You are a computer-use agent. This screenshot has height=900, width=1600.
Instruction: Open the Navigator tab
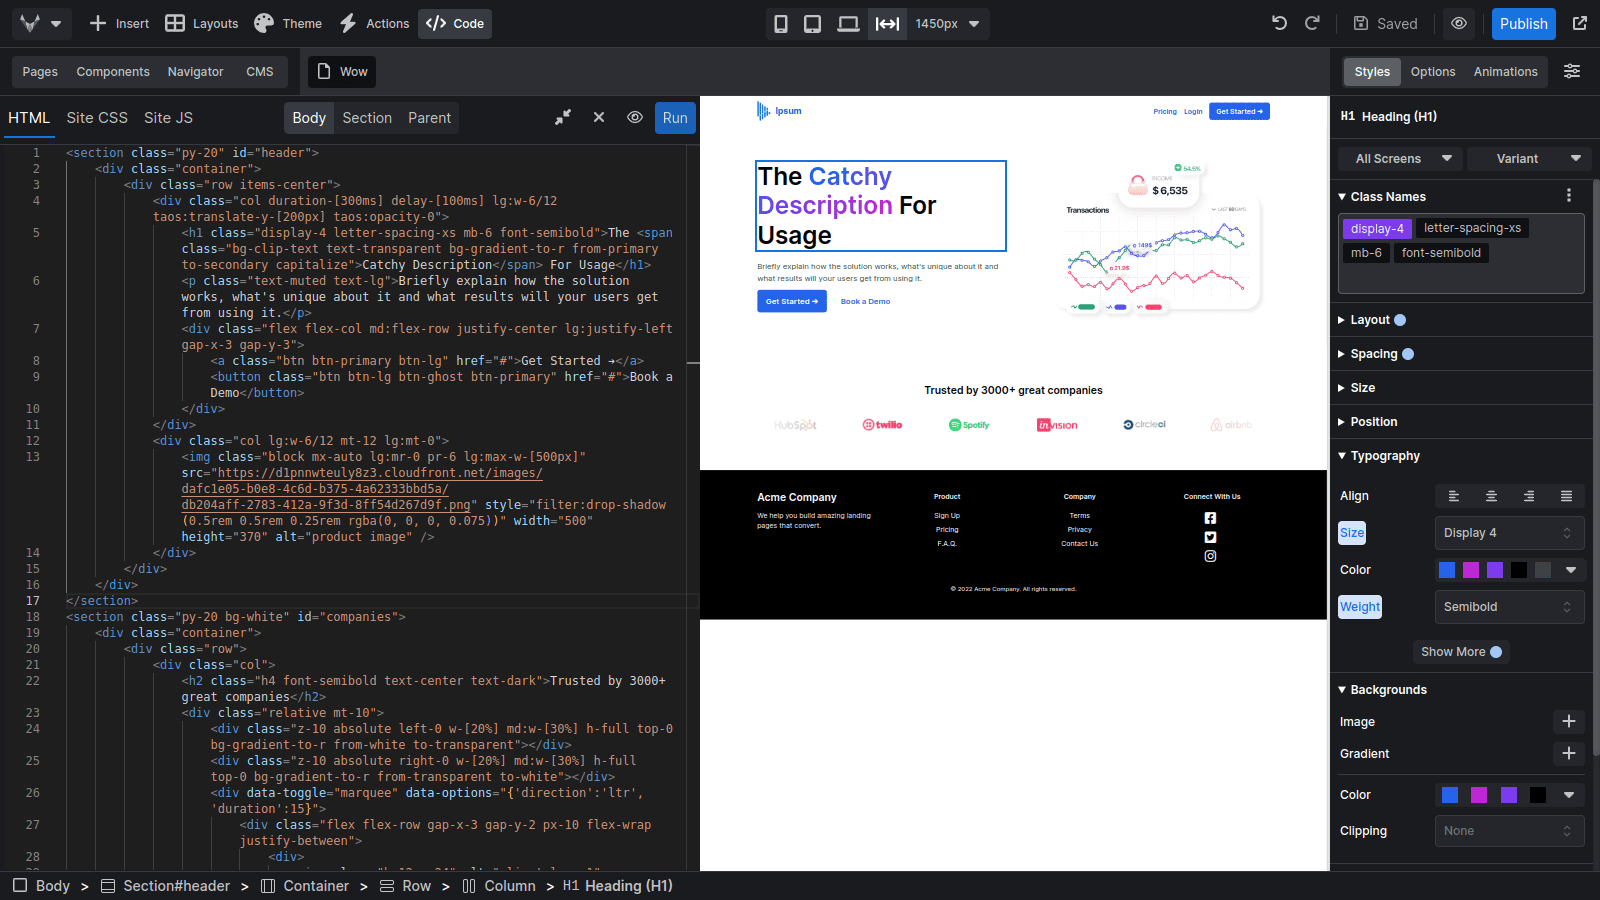(195, 71)
